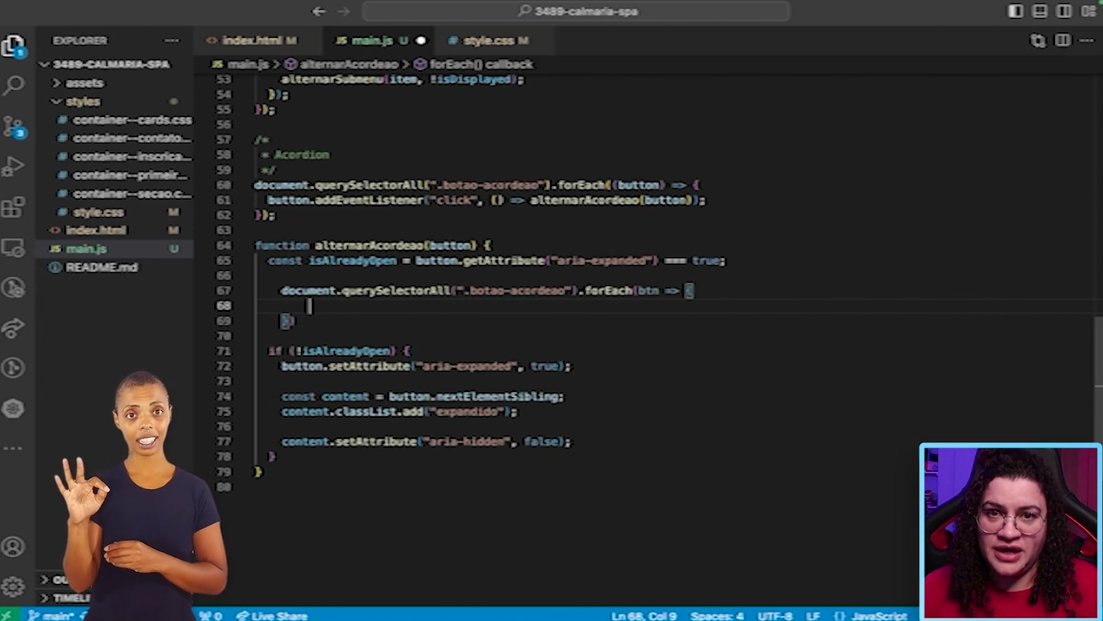Viewport: 1103px width, 621px height.
Task: Open Run and Debug view
Action: [x=14, y=167]
